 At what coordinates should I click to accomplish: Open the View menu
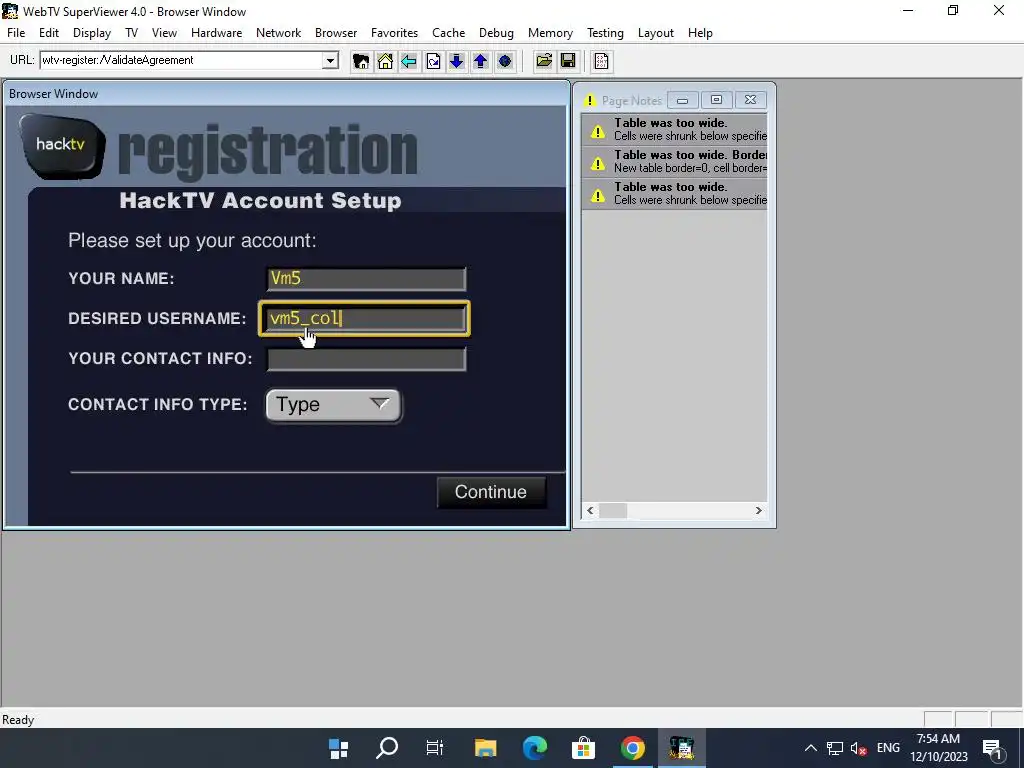(164, 33)
